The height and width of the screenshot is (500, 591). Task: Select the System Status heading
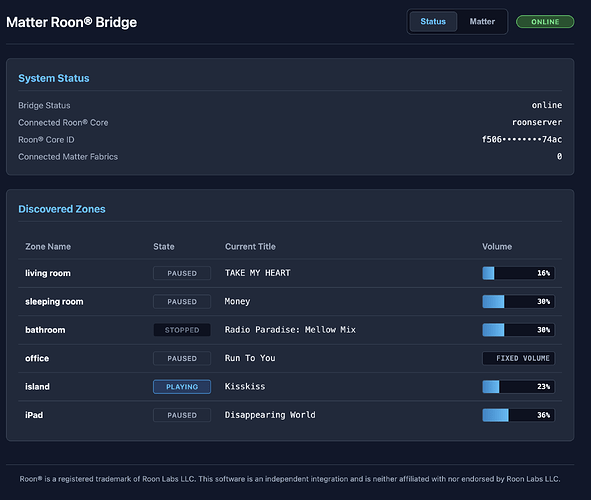(x=54, y=78)
